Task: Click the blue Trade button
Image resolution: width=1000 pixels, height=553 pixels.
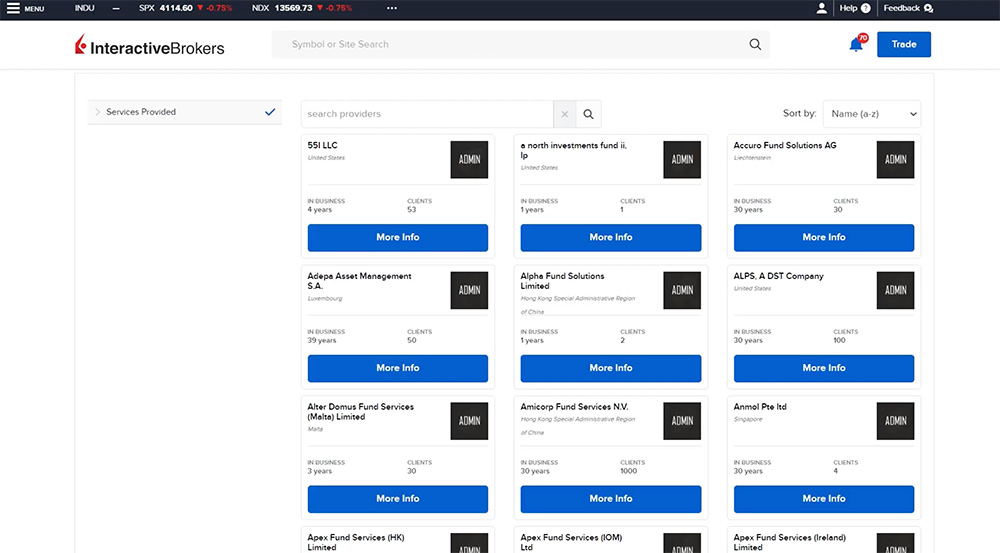Action: pyautogui.click(x=903, y=44)
